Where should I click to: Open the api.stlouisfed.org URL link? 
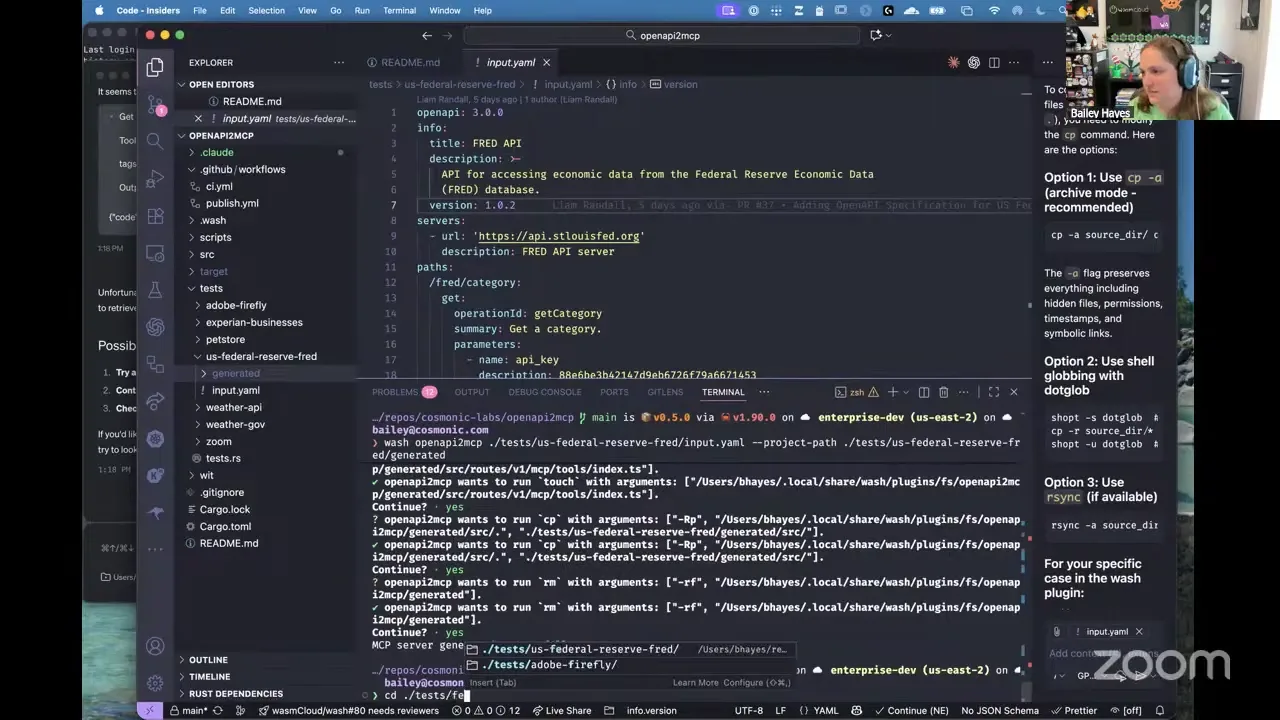[558, 236]
